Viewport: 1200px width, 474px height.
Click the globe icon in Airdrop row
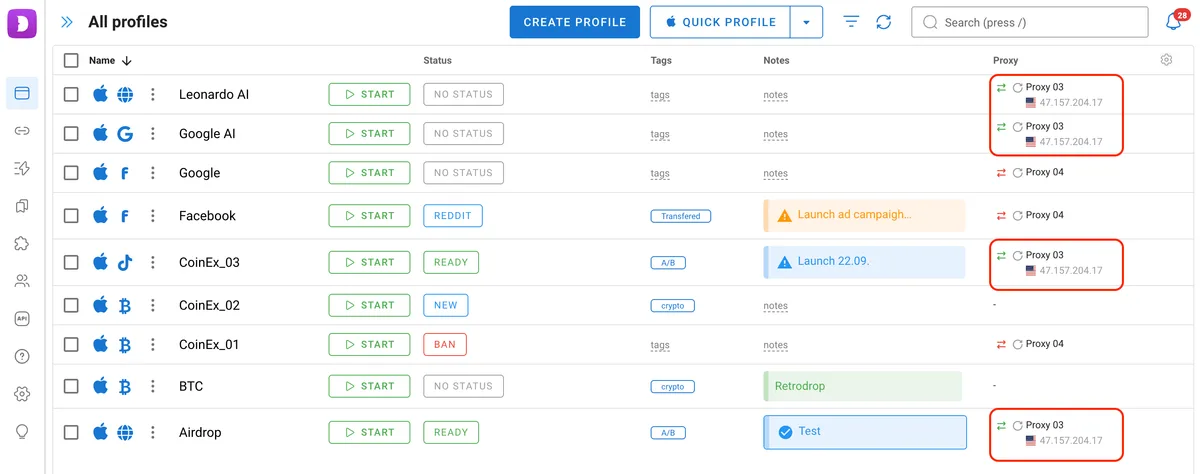point(125,433)
